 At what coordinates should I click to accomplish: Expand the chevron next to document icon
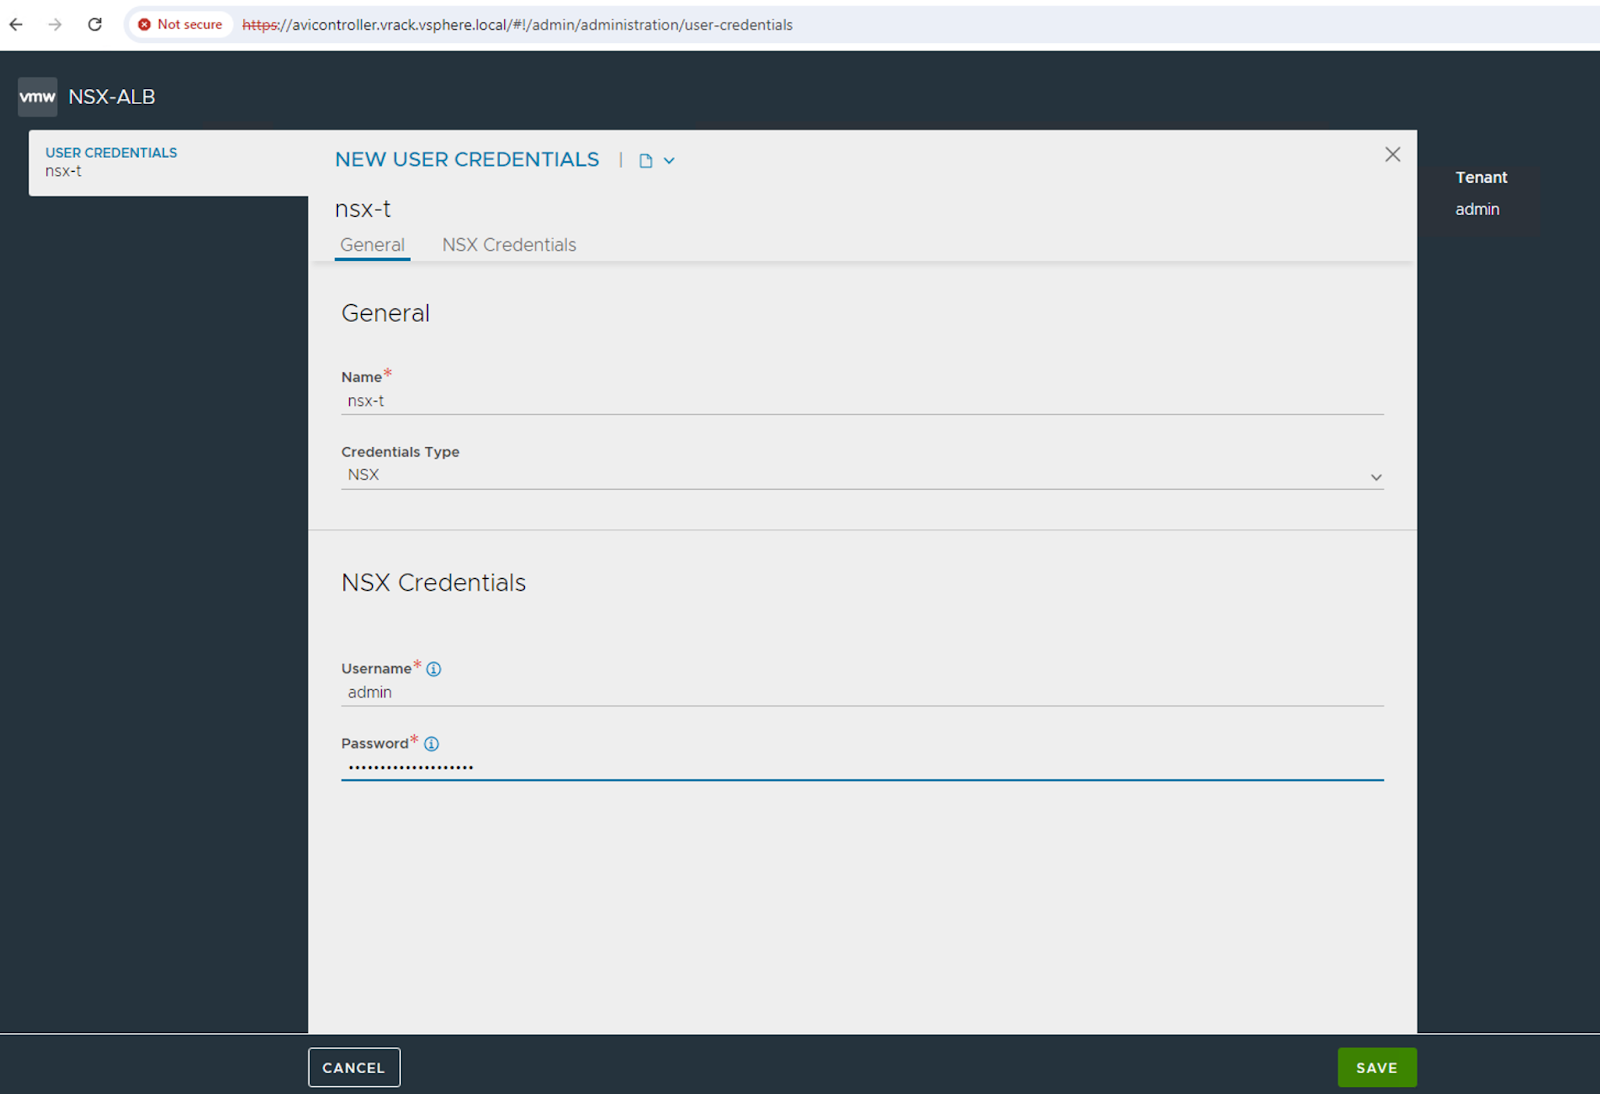pyautogui.click(x=669, y=161)
